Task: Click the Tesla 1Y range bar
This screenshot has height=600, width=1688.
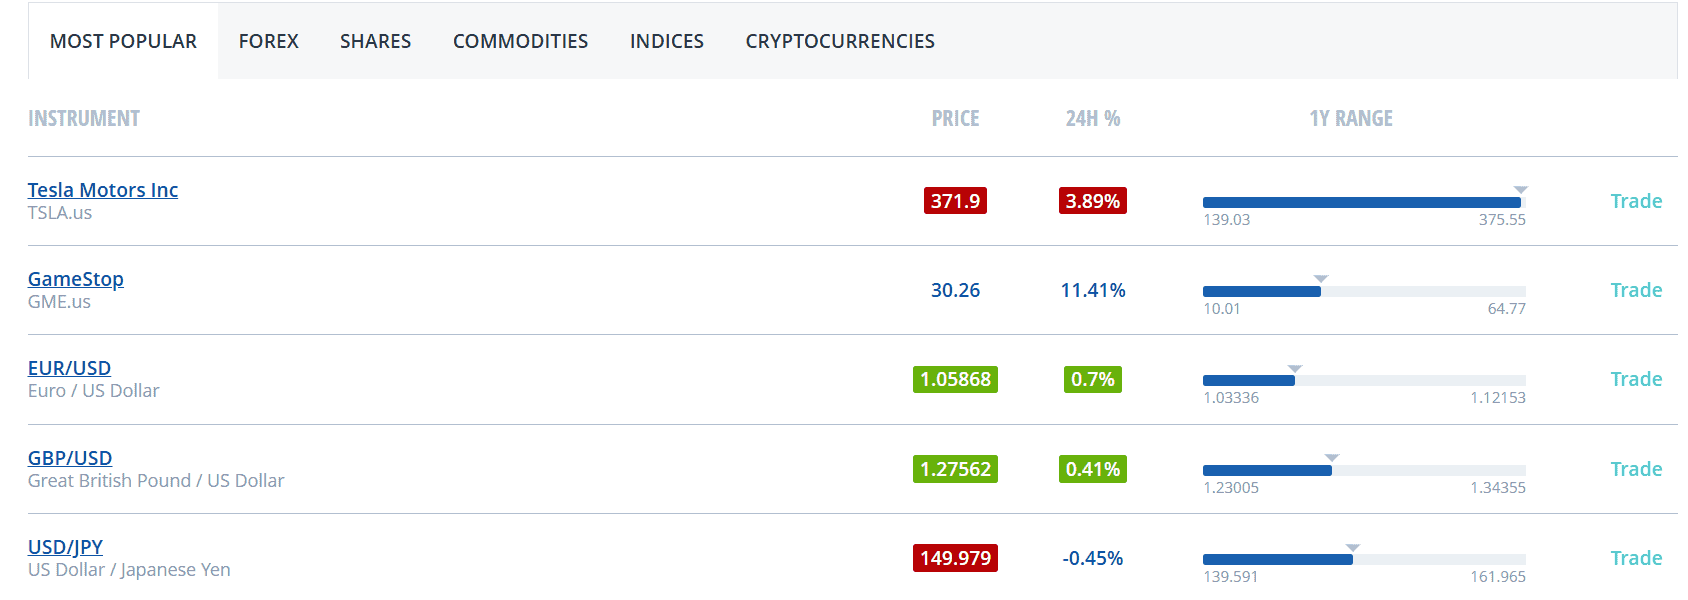Action: [x=1364, y=203]
